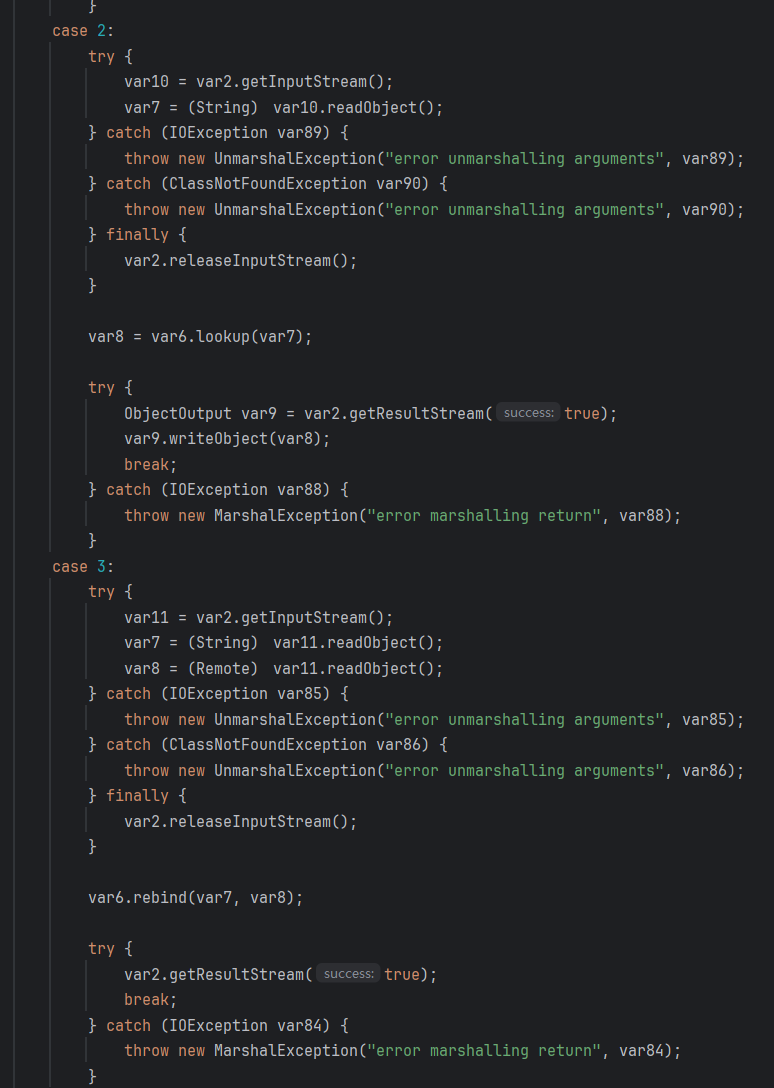Click var11 in the getInputStream assignment
The height and width of the screenshot is (1088, 774).
pos(146,618)
